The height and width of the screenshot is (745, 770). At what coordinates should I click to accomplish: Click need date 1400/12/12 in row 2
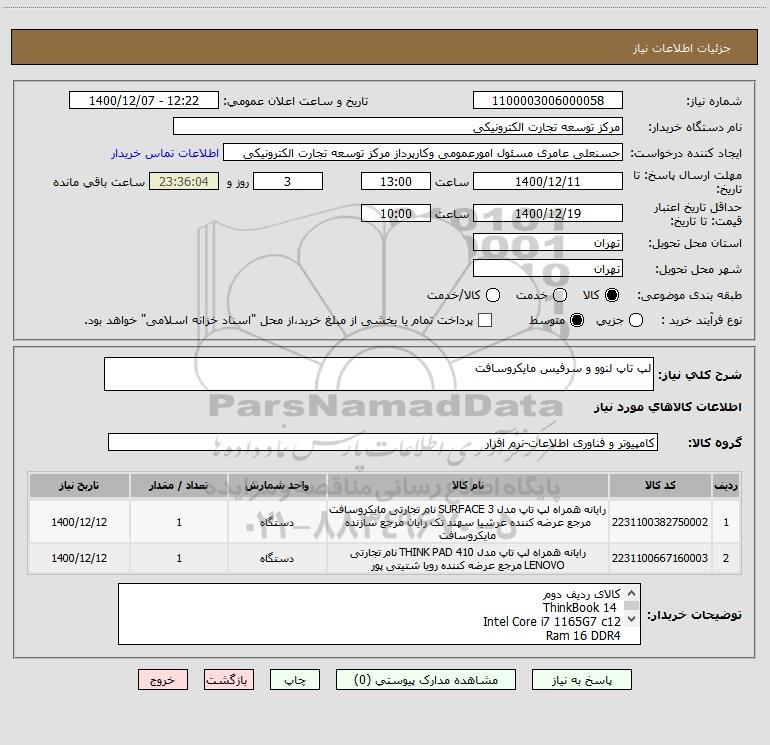coord(79,558)
